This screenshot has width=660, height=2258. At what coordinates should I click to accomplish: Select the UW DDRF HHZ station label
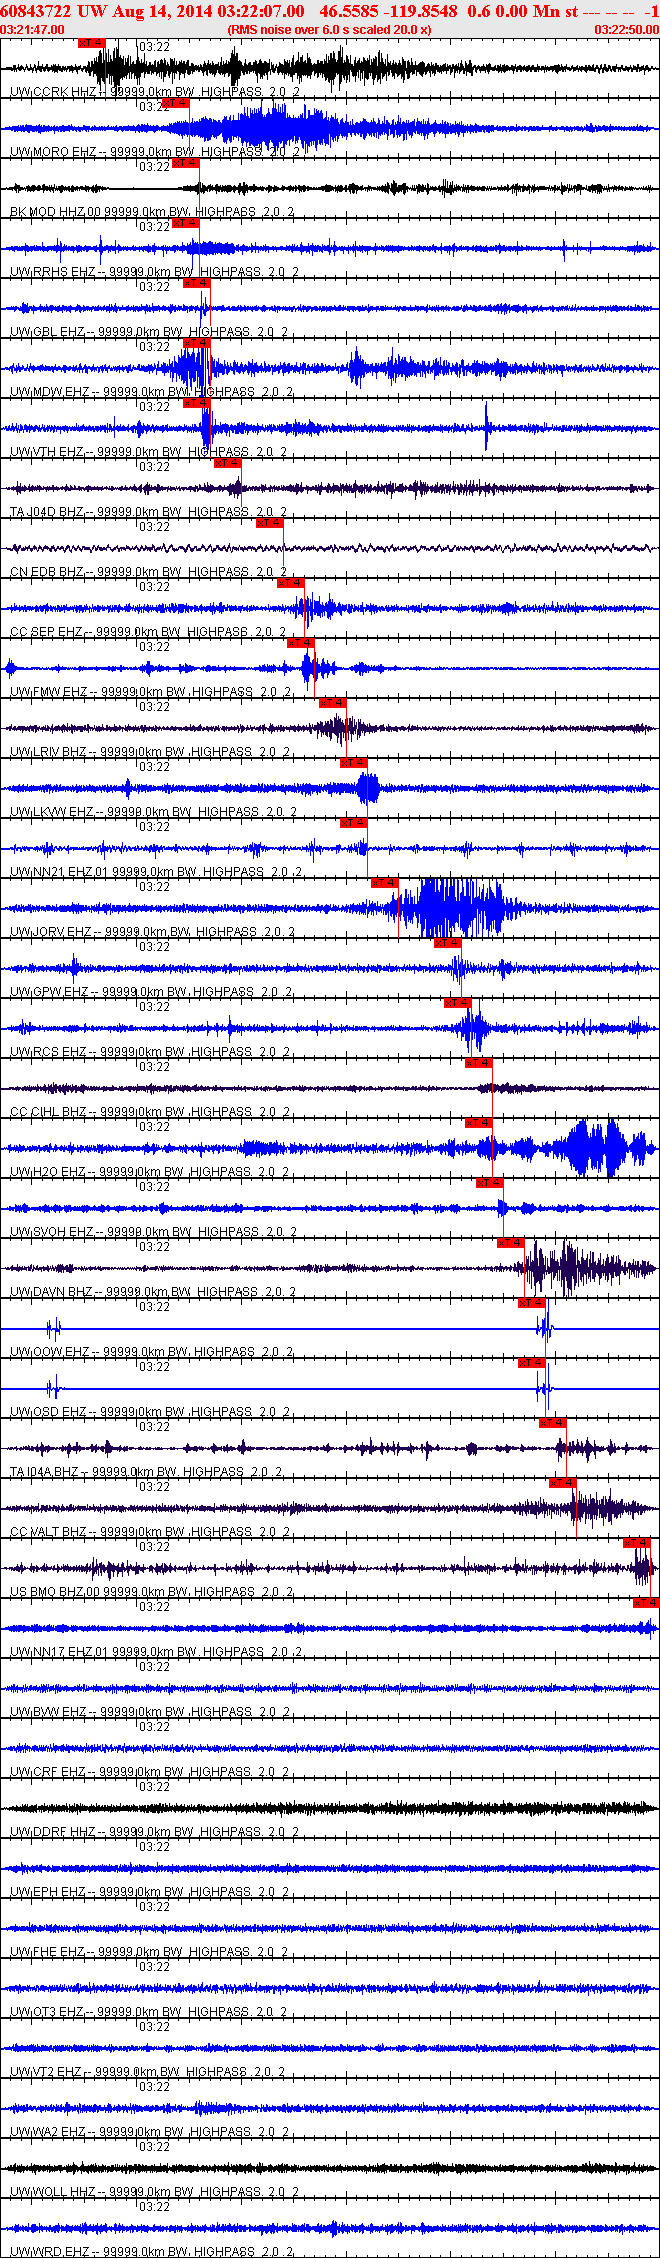tap(155, 1832)
